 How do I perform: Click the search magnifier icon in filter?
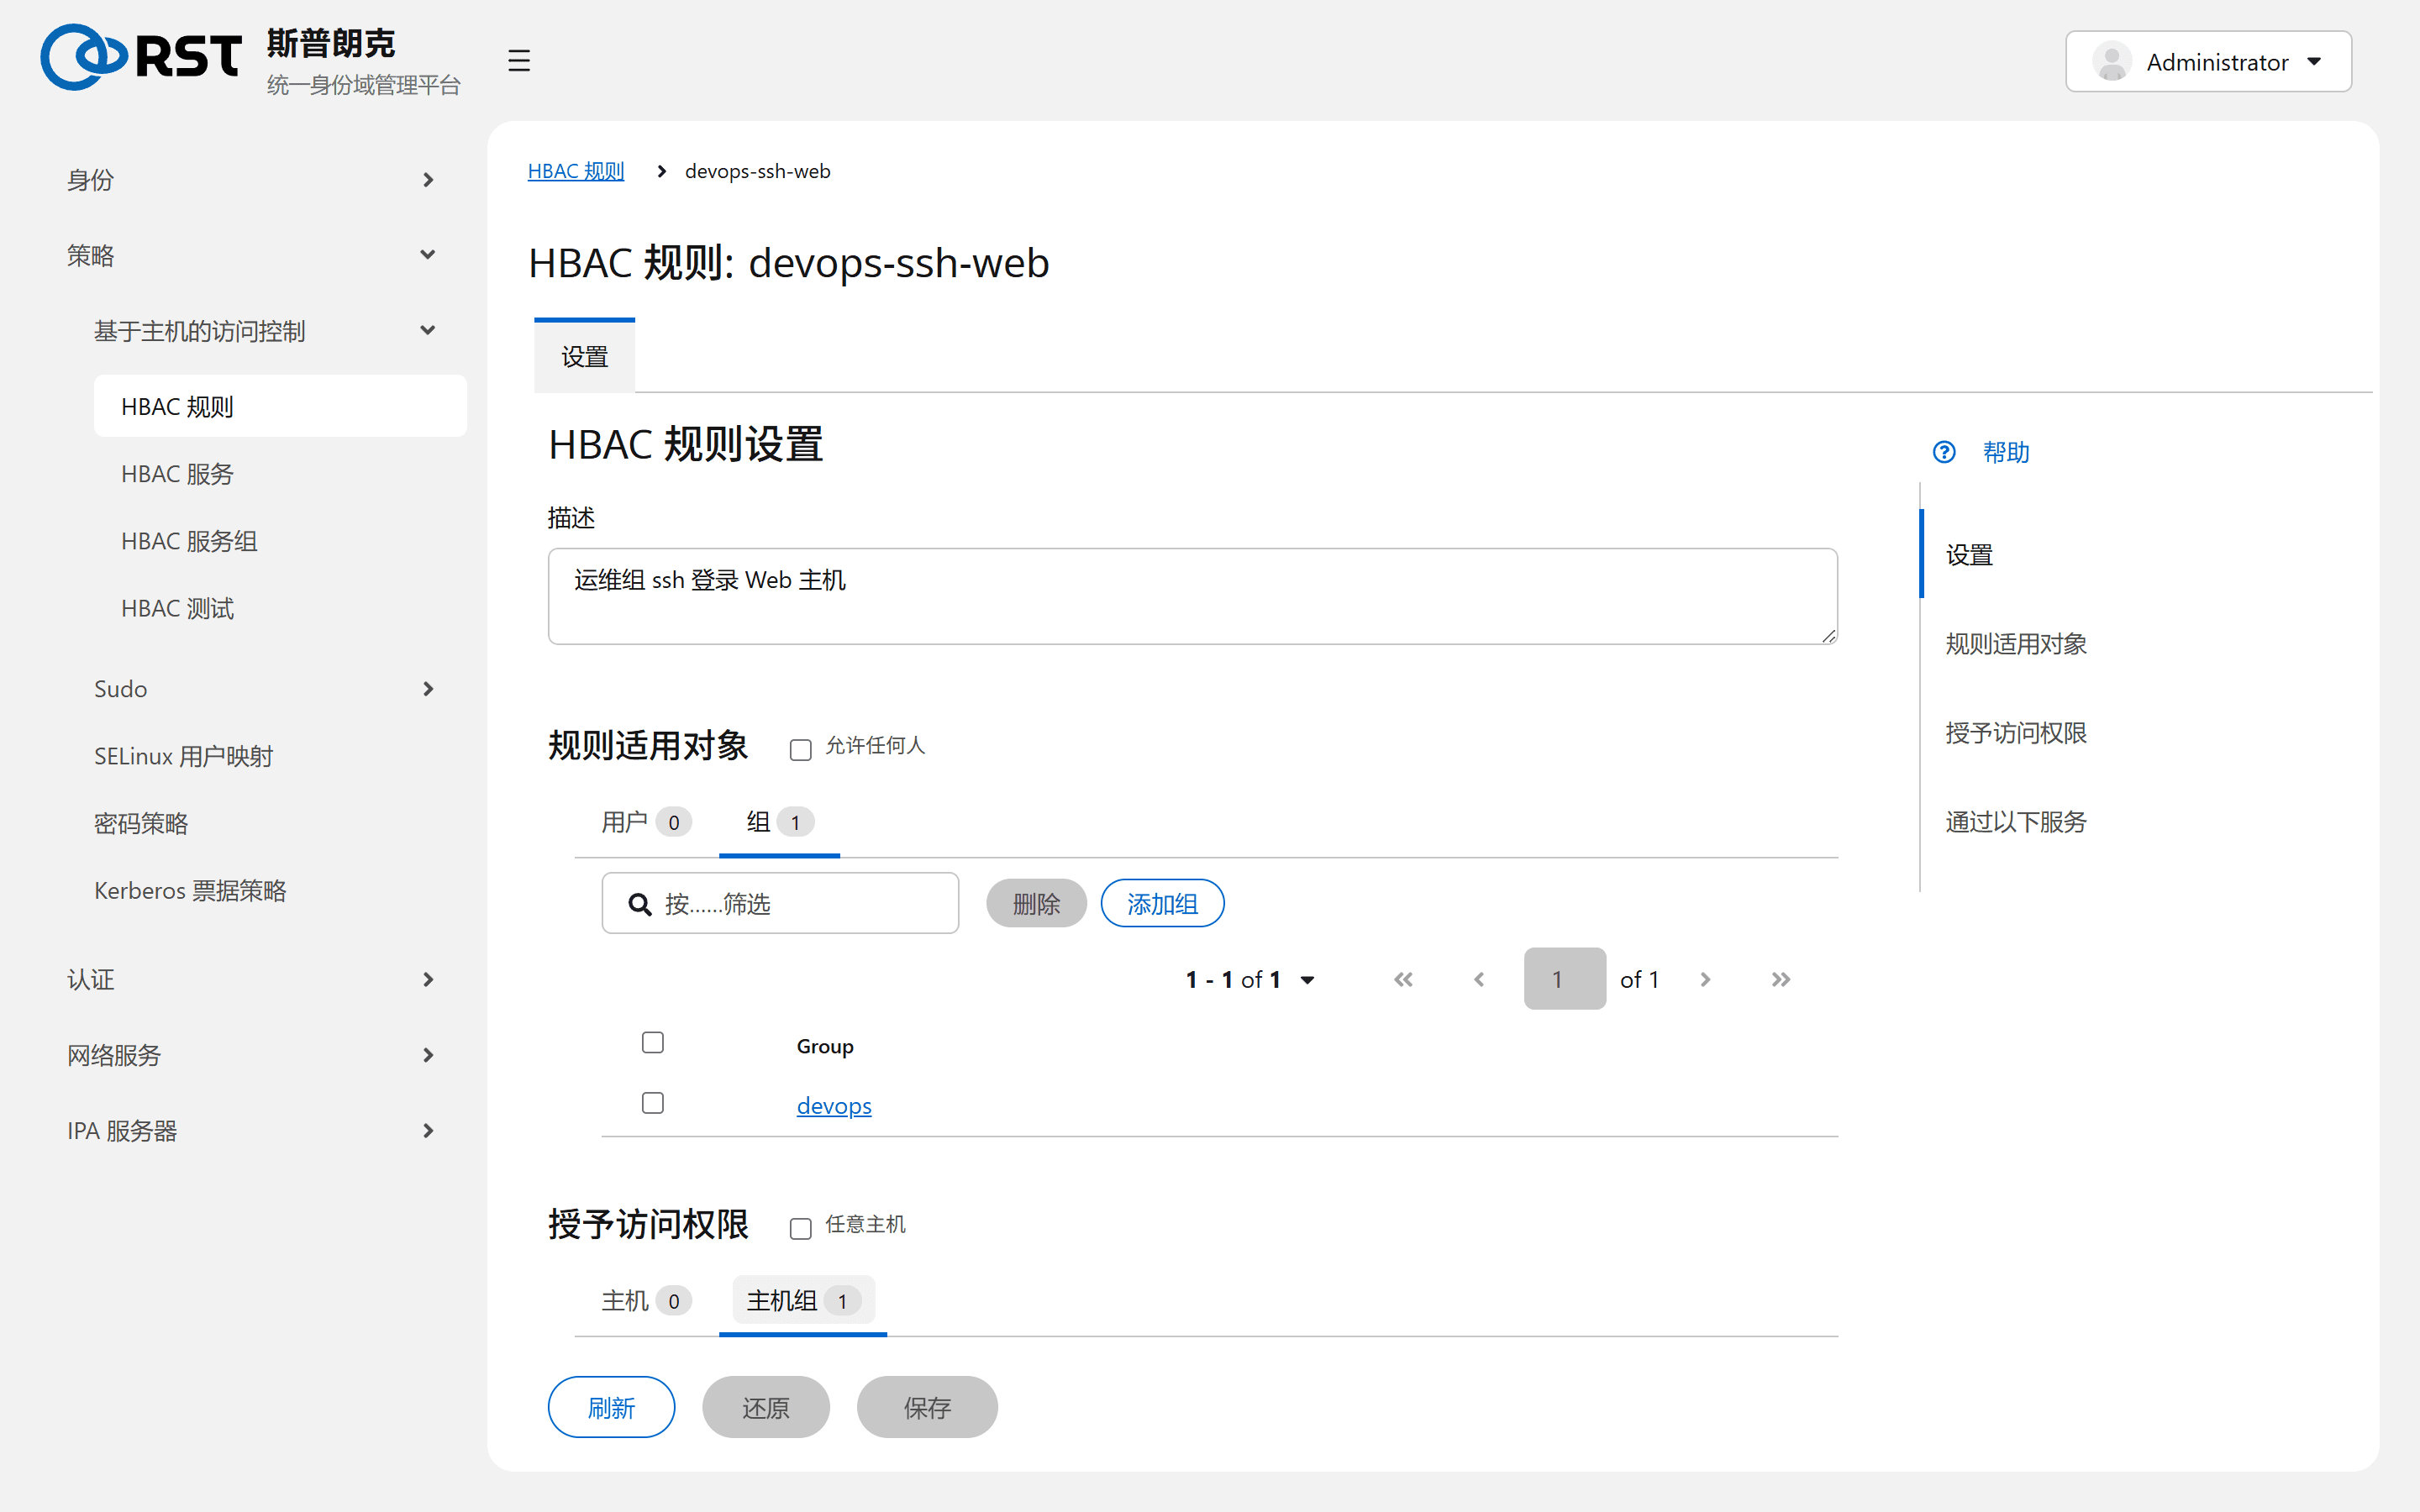639,904
